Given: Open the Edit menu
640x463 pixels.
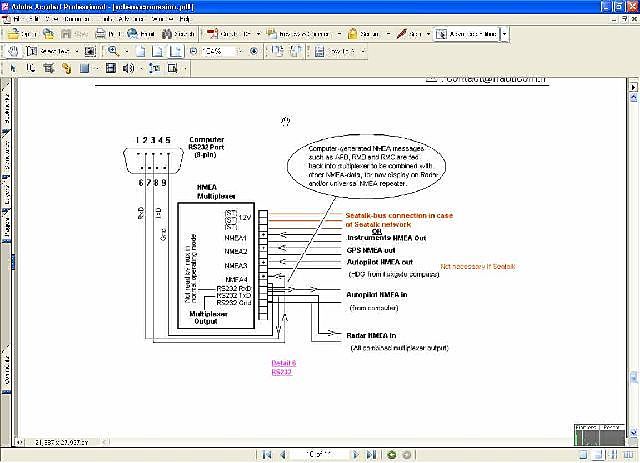Looking at the screenshot, I should (34, 19).
